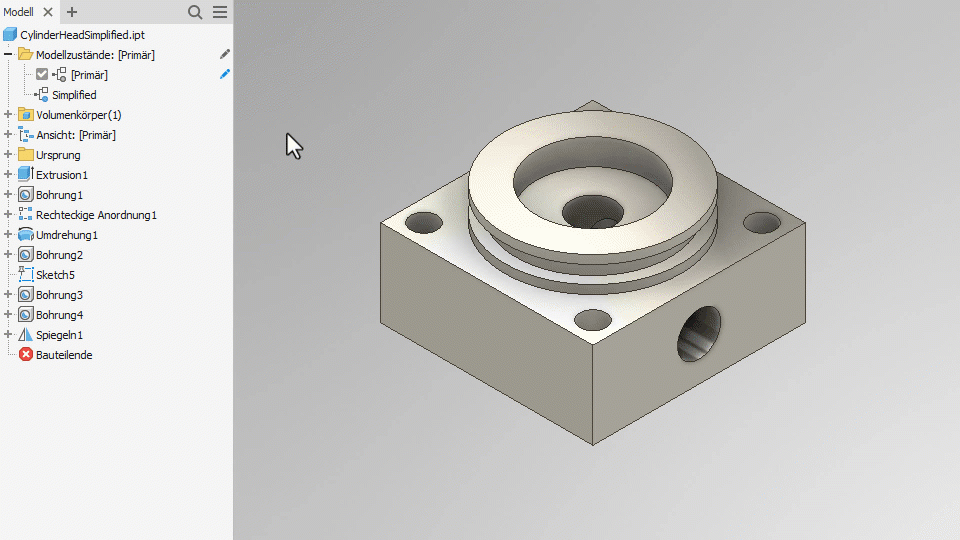Image resolution: width=960 pixels, height=540 pixels.
Task: Select CylinderHeadSimplified.ipt part icon
Action: [10, 35]
